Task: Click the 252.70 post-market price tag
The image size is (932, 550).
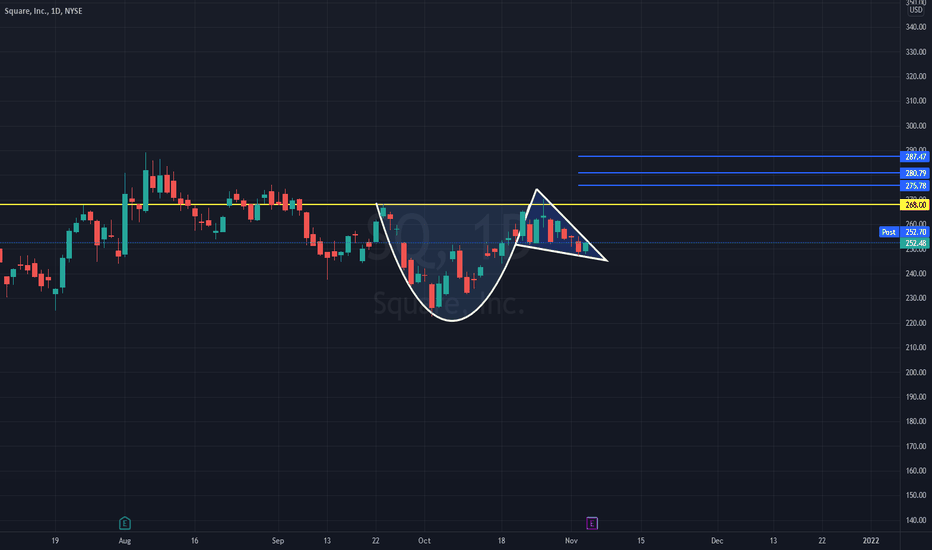Action: click(915, 232)
